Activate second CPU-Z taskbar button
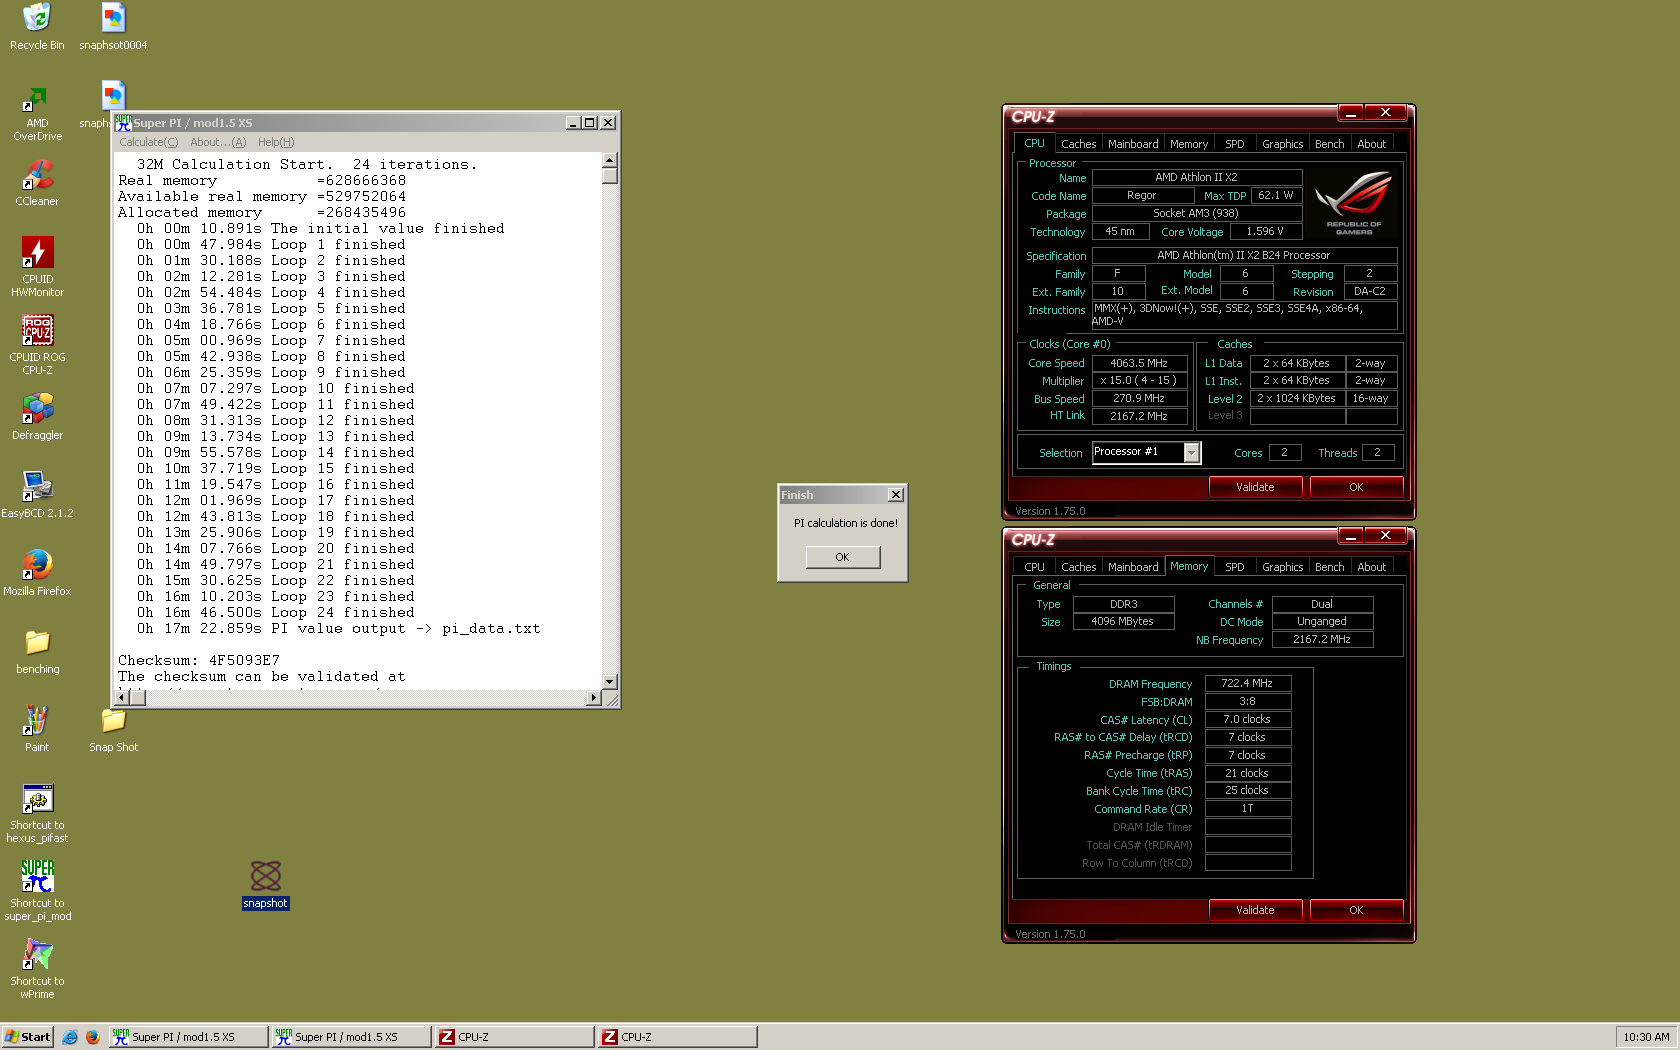 point(678,1037)
